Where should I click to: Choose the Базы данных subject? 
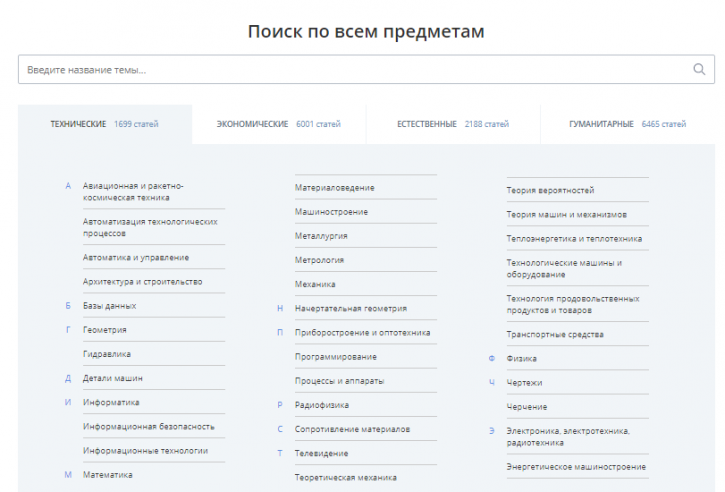[110, 306]
